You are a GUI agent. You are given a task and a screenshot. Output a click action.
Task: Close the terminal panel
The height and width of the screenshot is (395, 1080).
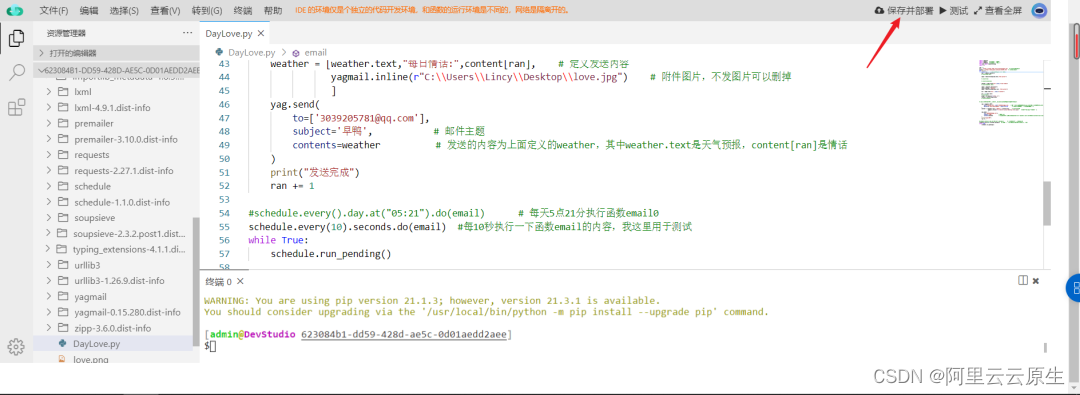(1036, 281)
